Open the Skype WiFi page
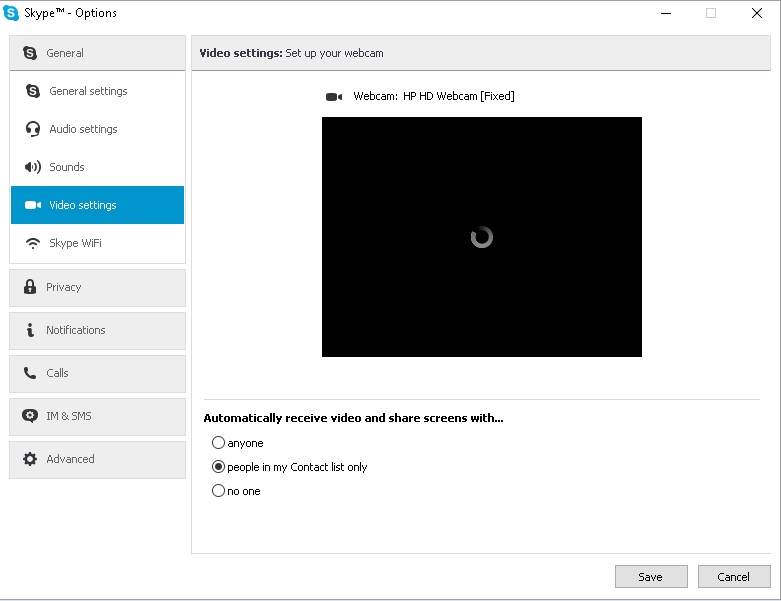 98,243
